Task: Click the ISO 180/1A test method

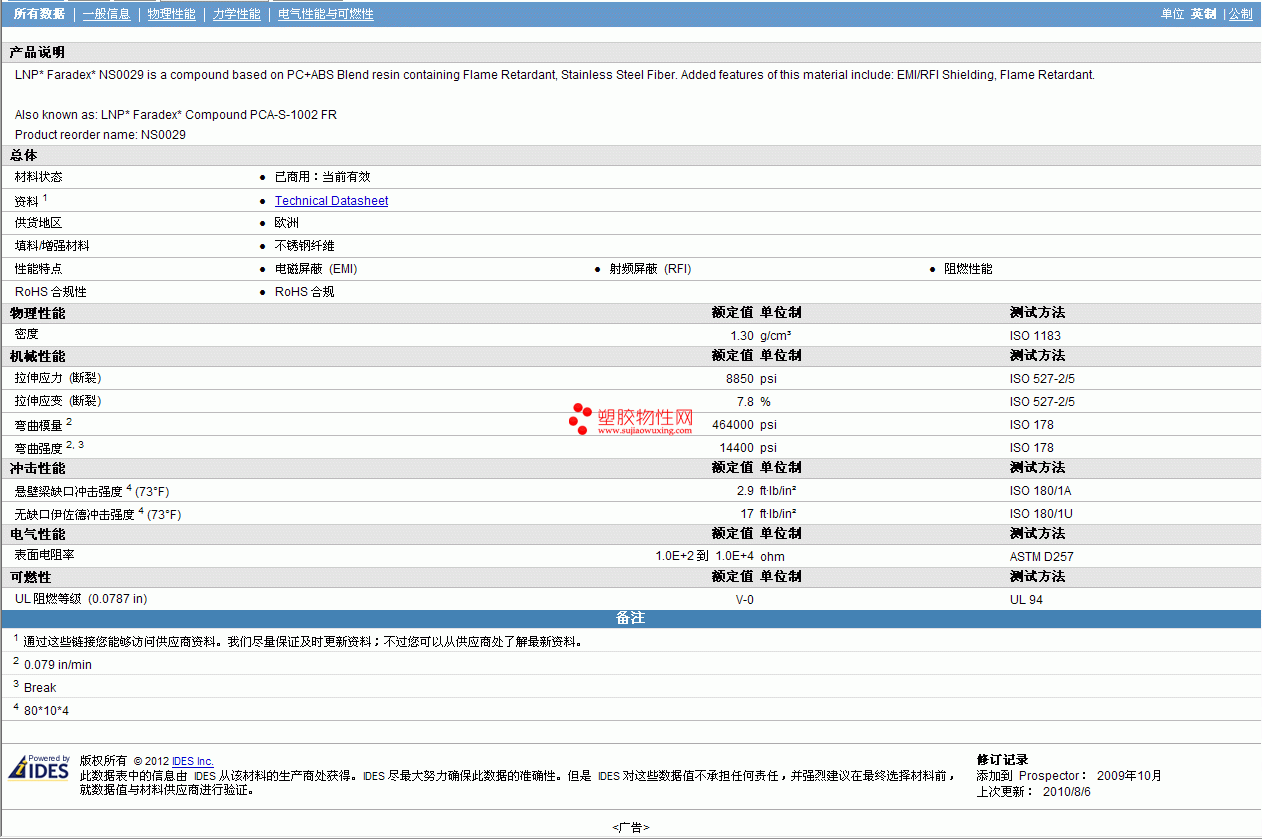Action: (1041, 491)
